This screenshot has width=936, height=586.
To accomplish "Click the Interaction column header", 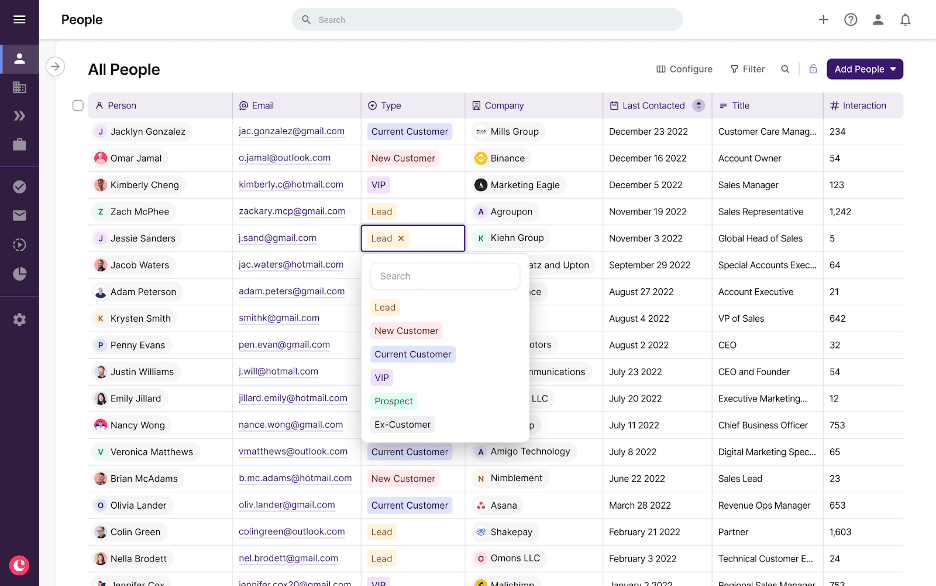I will coord(863,106).
